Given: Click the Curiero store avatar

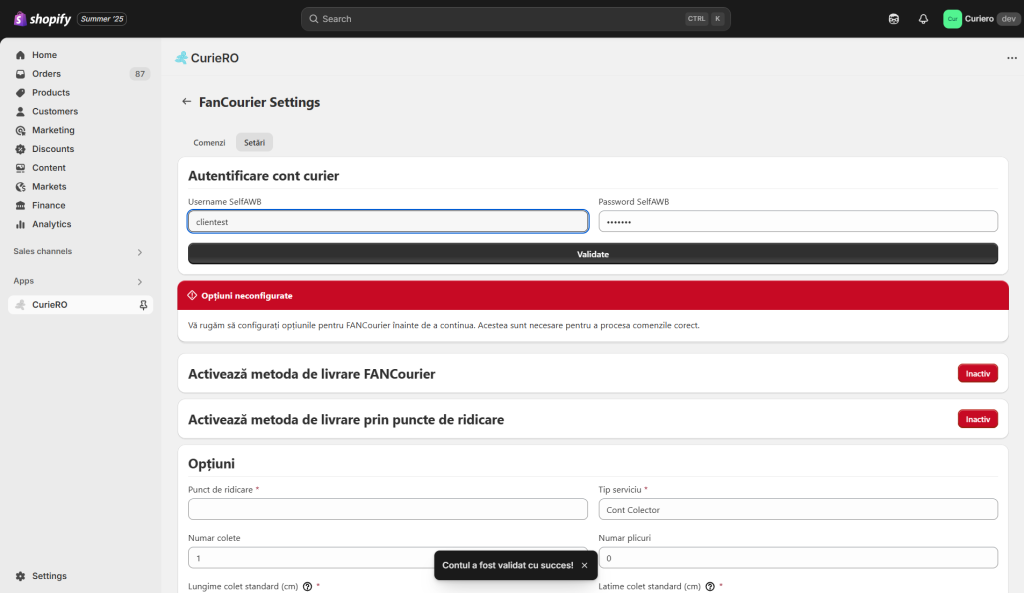Looking at the screenshot, I should pos(952,19).
